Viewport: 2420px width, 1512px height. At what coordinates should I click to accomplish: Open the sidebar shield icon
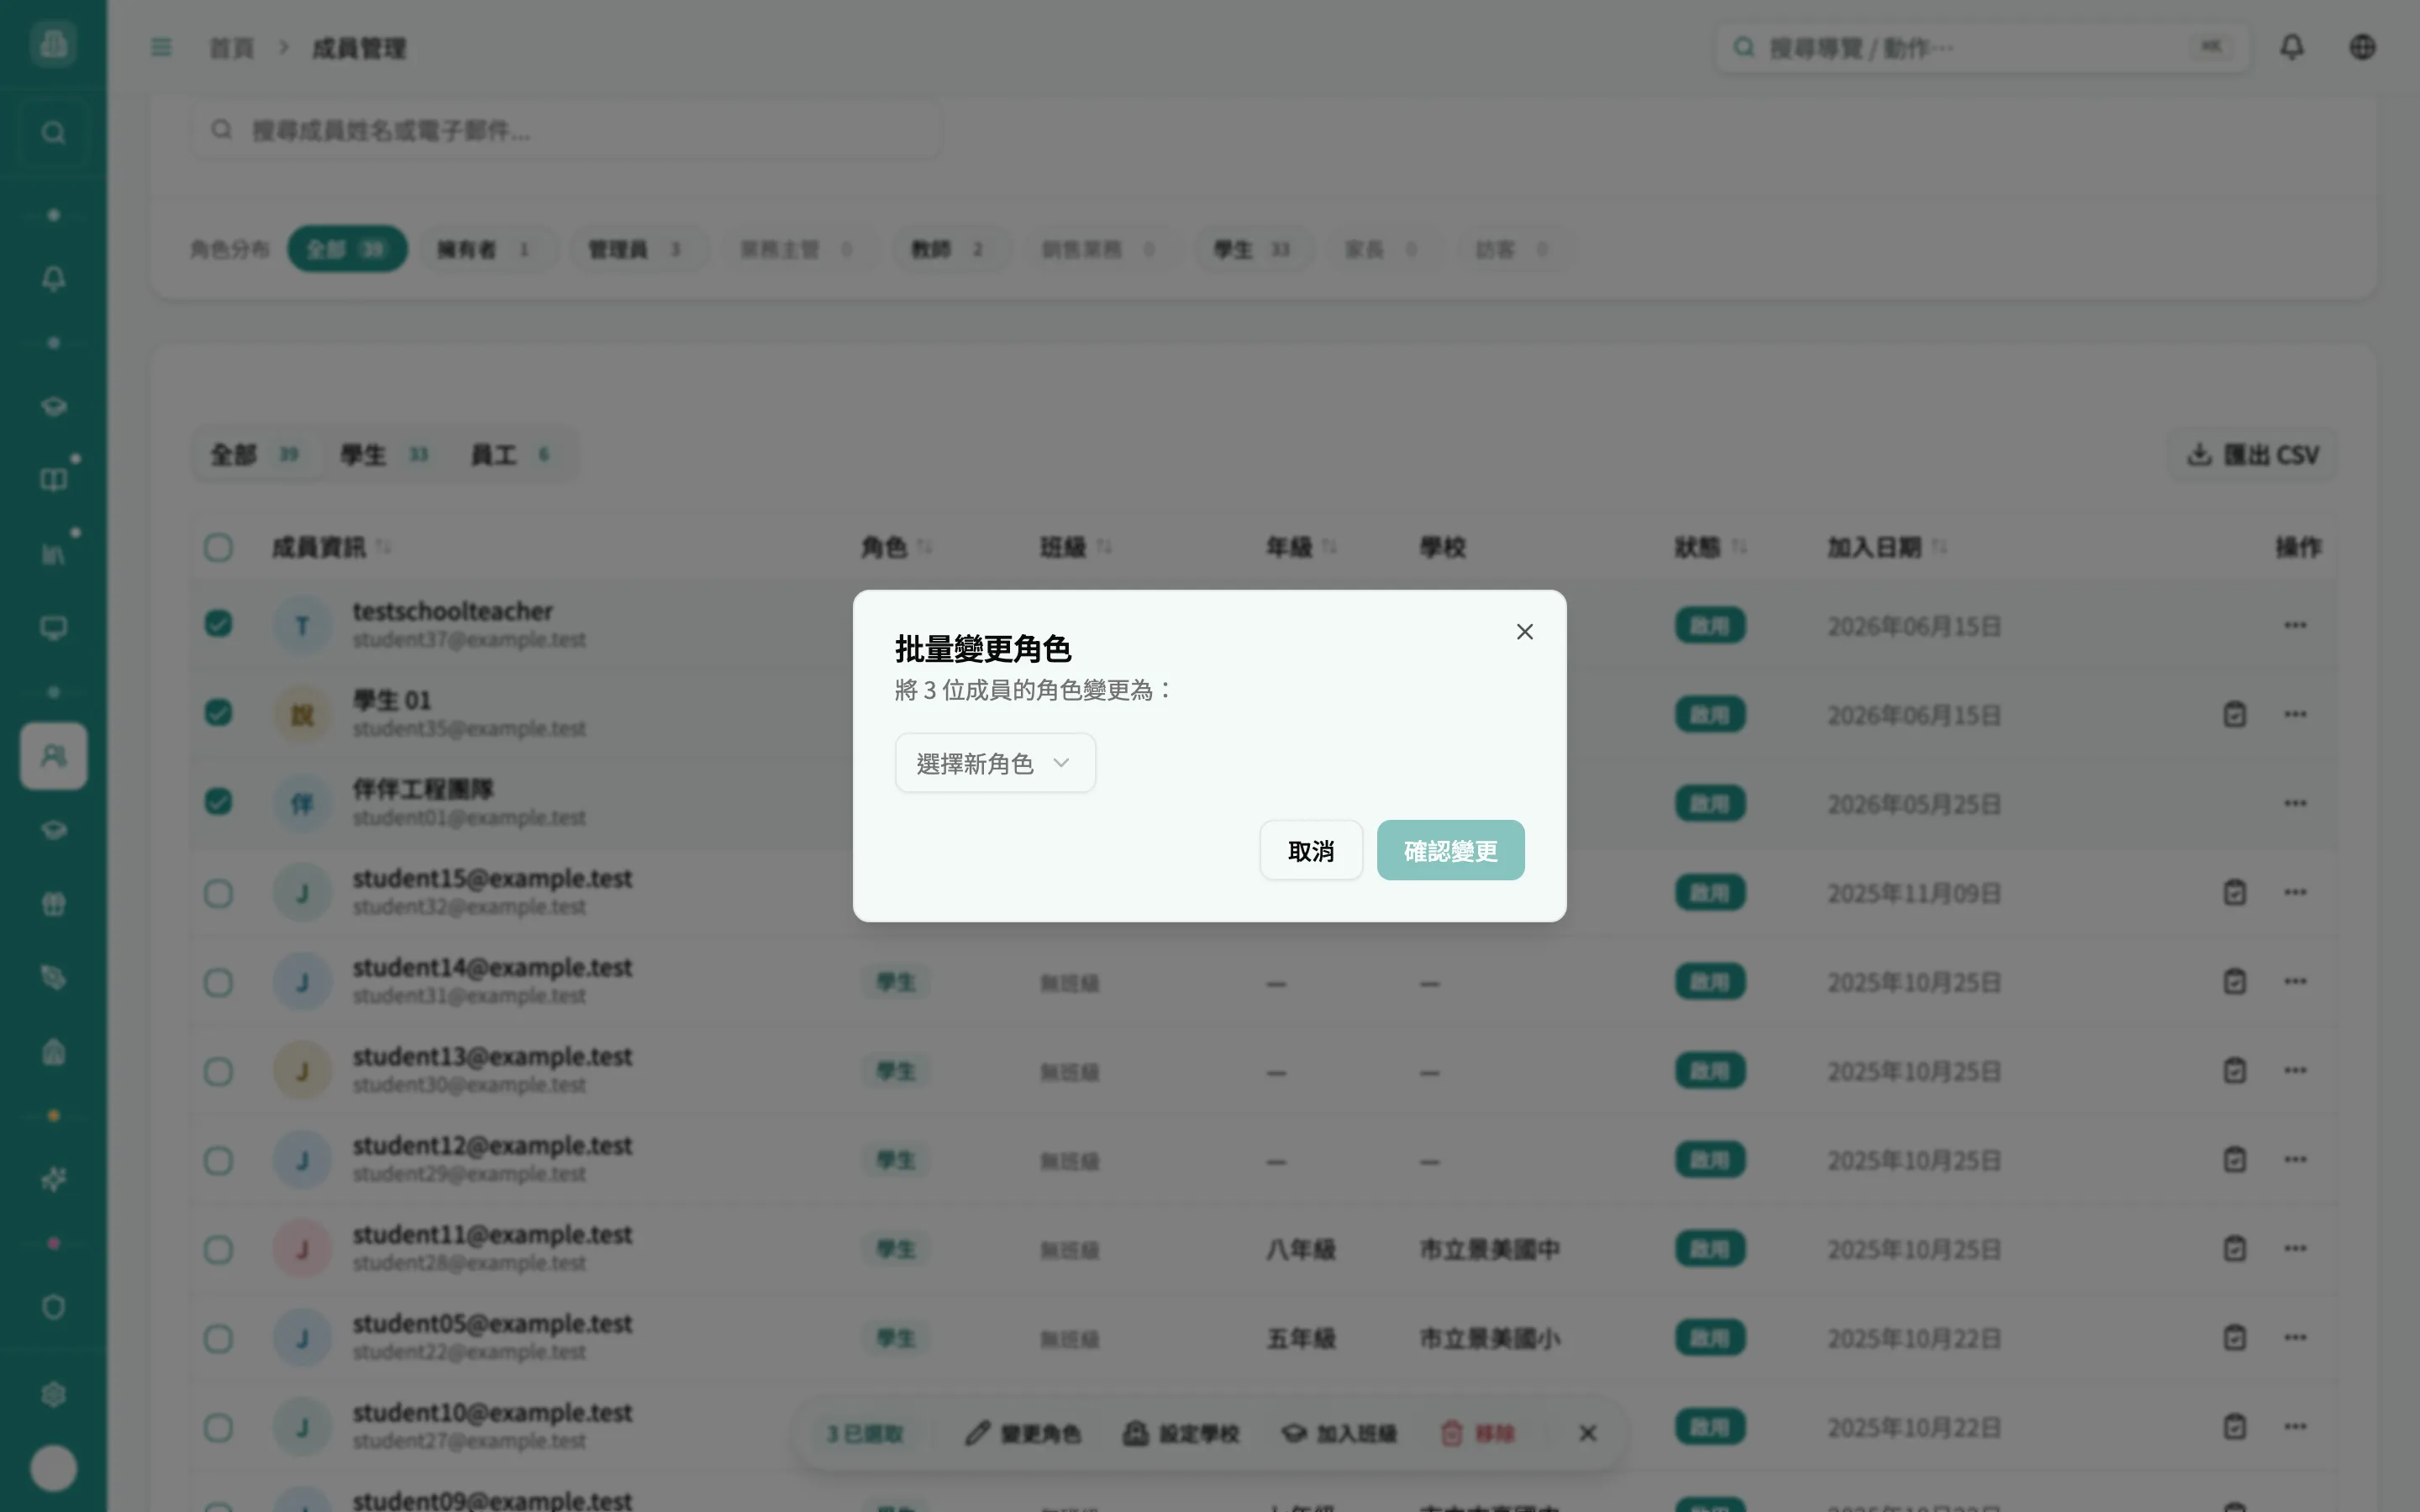pyautogui.click(x=53, y=1308)
